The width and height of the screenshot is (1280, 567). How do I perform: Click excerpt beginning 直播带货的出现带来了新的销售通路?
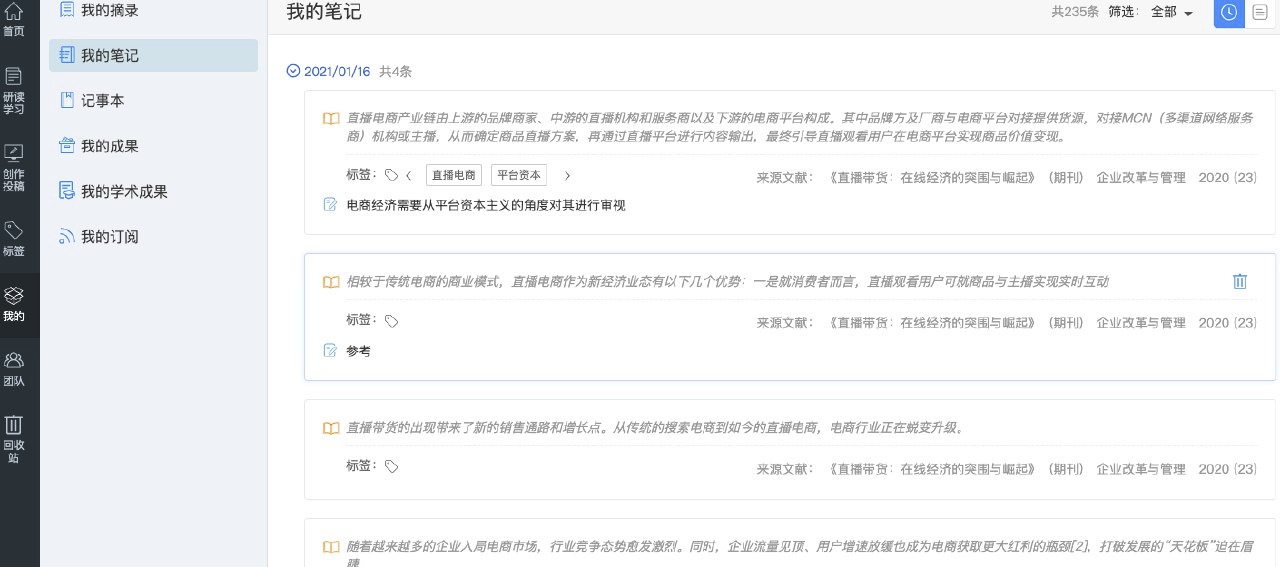[656, 428]
